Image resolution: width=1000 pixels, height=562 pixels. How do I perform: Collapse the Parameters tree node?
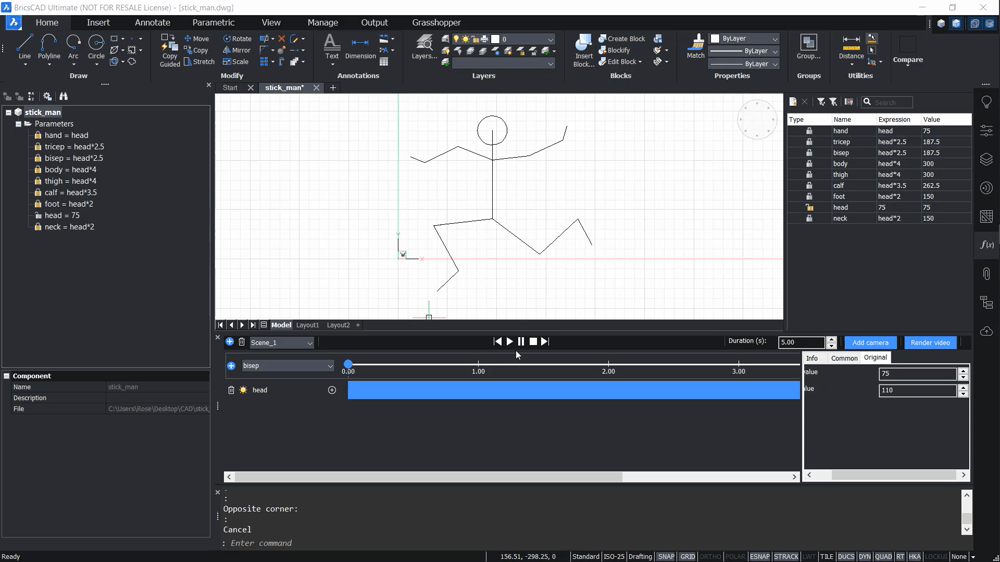18,124
